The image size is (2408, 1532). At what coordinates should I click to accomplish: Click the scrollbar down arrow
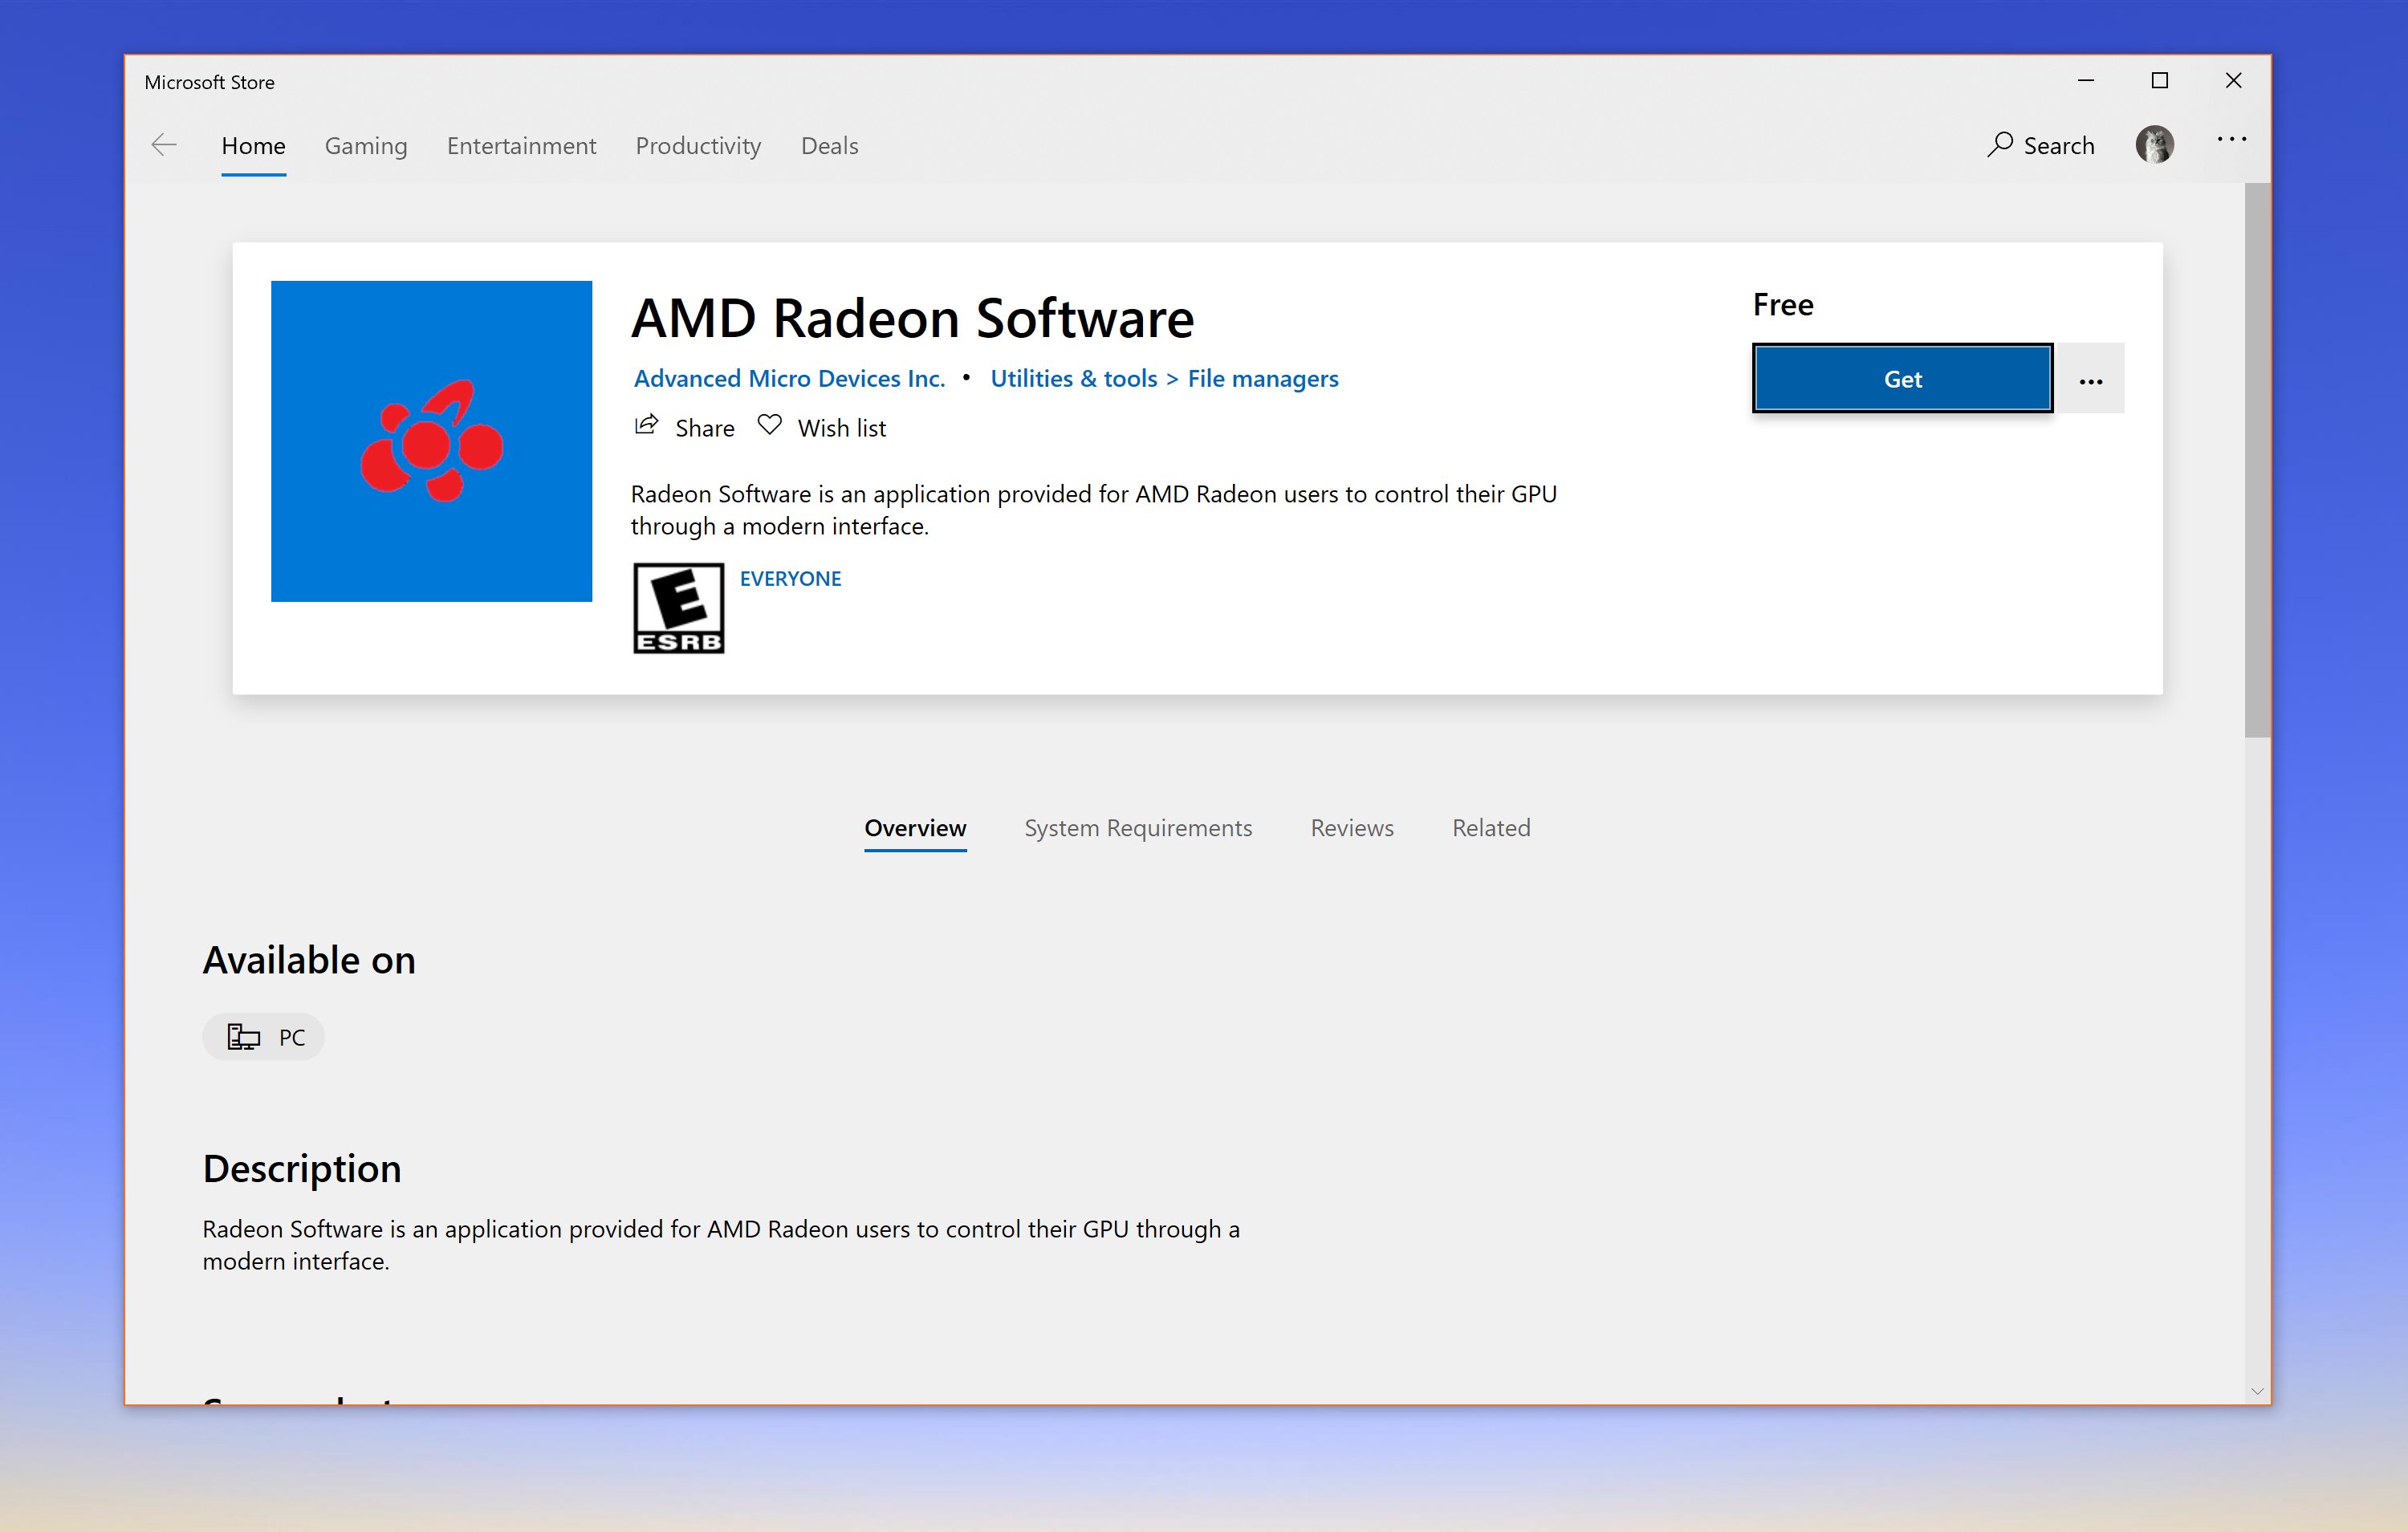tap(2256, 1391)
